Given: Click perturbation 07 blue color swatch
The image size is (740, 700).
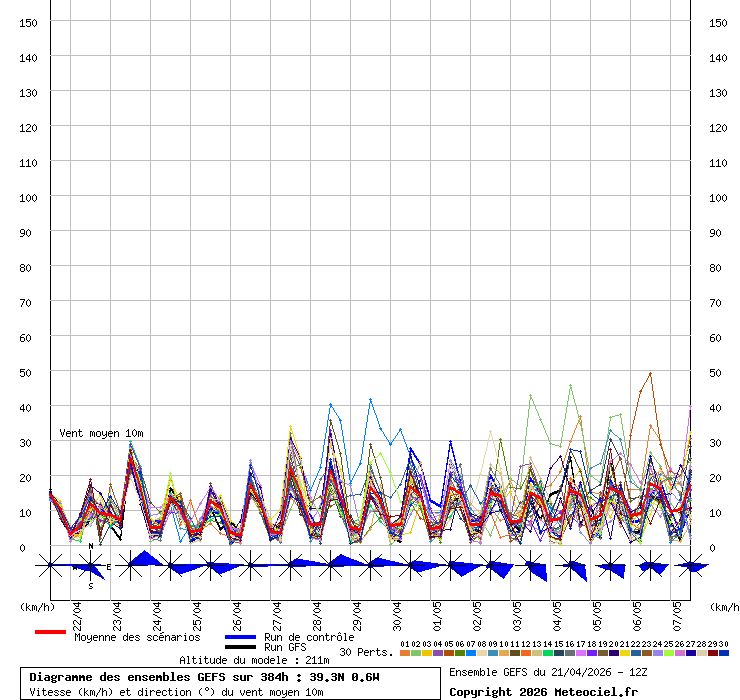Looking at the screenshot, I should 471,653.
